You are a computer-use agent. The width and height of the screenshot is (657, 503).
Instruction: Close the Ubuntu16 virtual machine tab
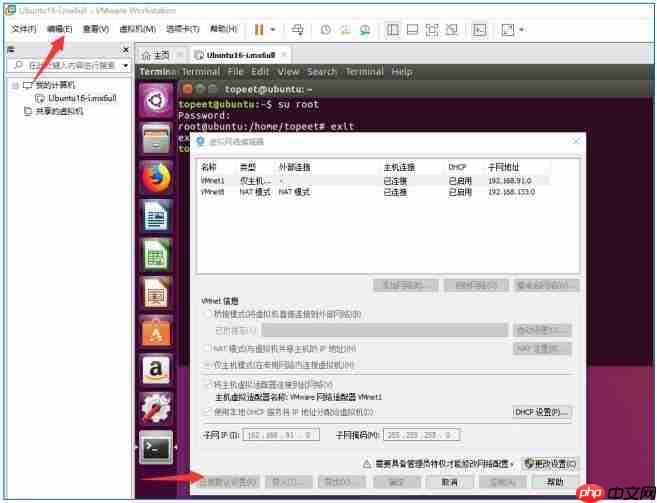coord(284,55)
